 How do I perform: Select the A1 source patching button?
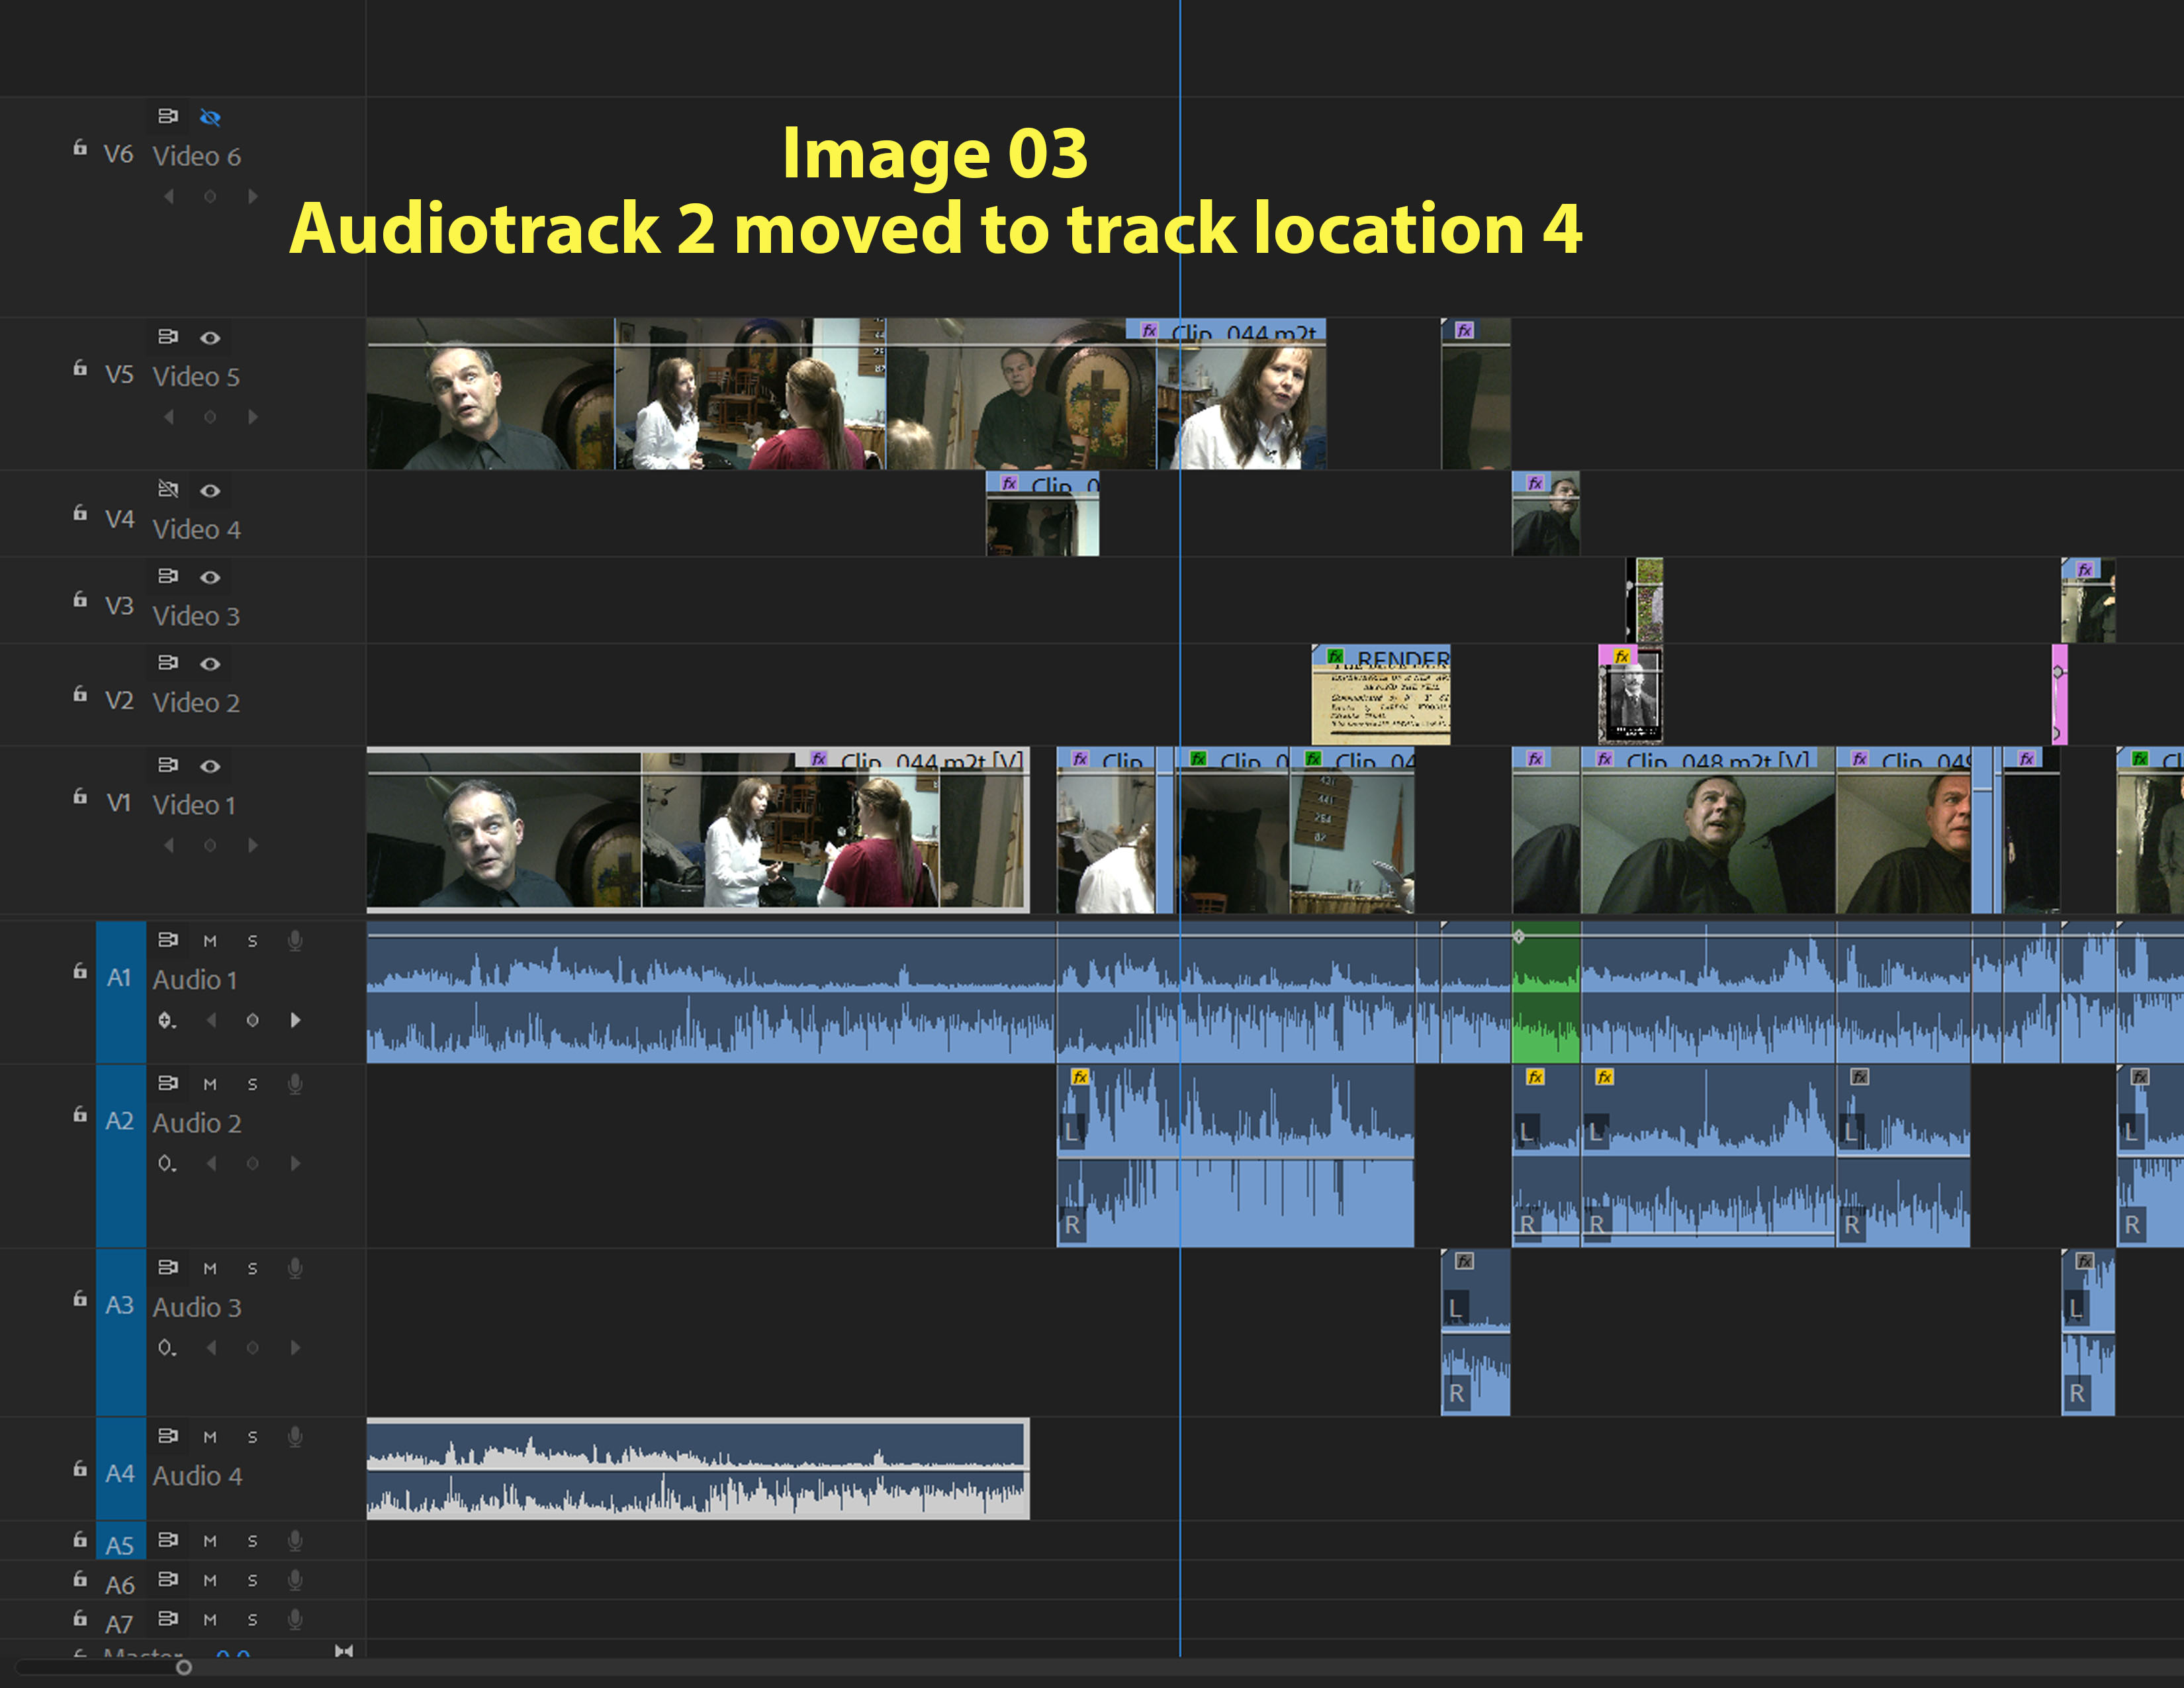pyautogui.click(x=120, y=978)
